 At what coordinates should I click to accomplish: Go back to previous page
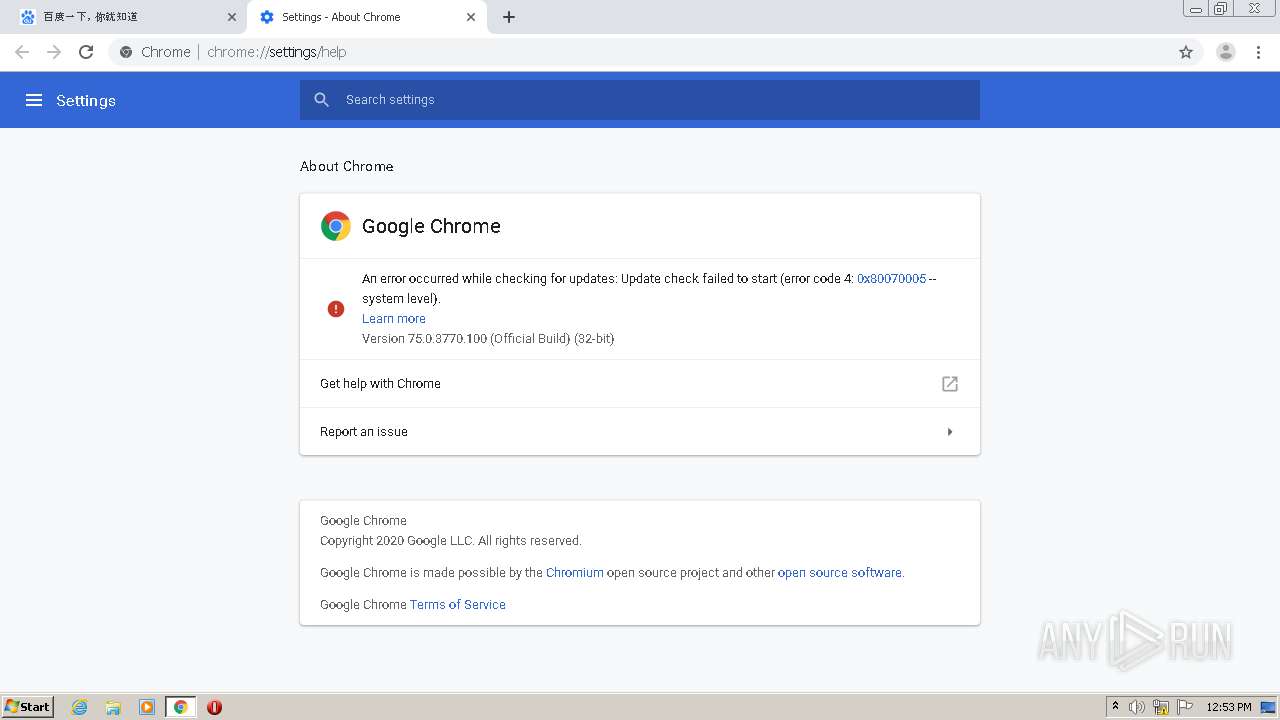pyautogui.click(x=22, y=52)
